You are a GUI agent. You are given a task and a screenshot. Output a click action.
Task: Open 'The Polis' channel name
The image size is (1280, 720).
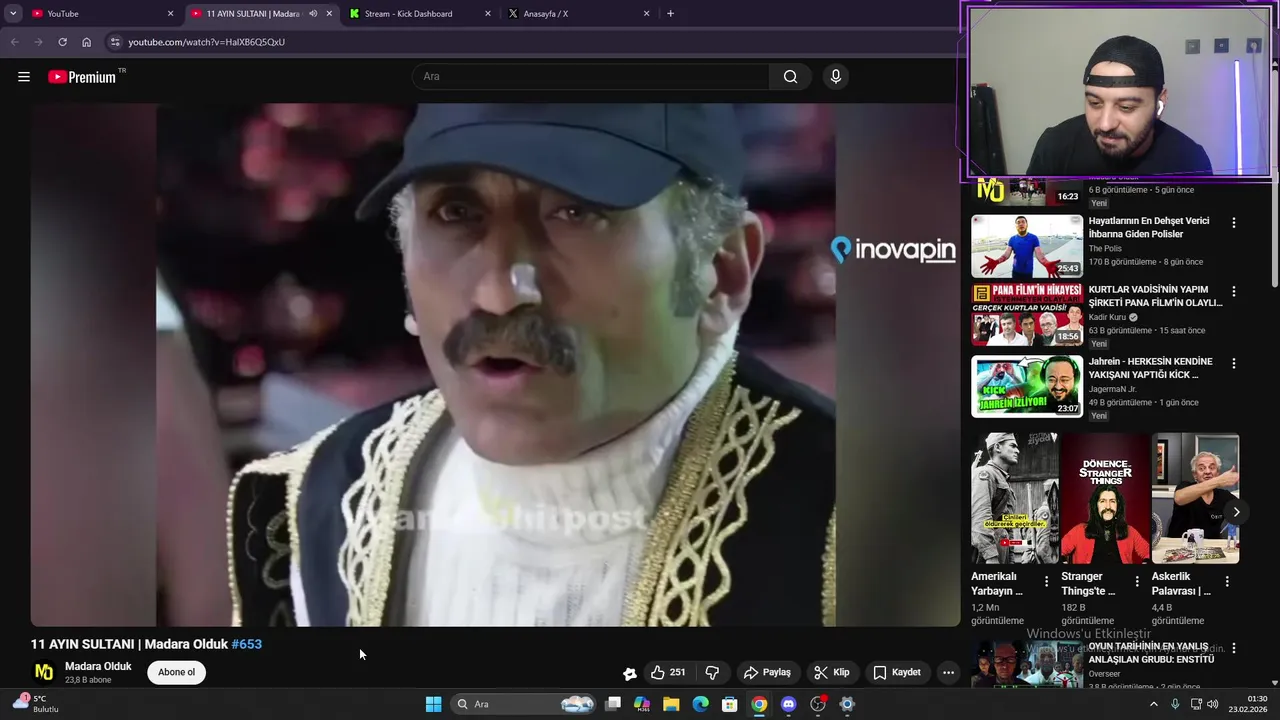click(x=1105, y=249)
